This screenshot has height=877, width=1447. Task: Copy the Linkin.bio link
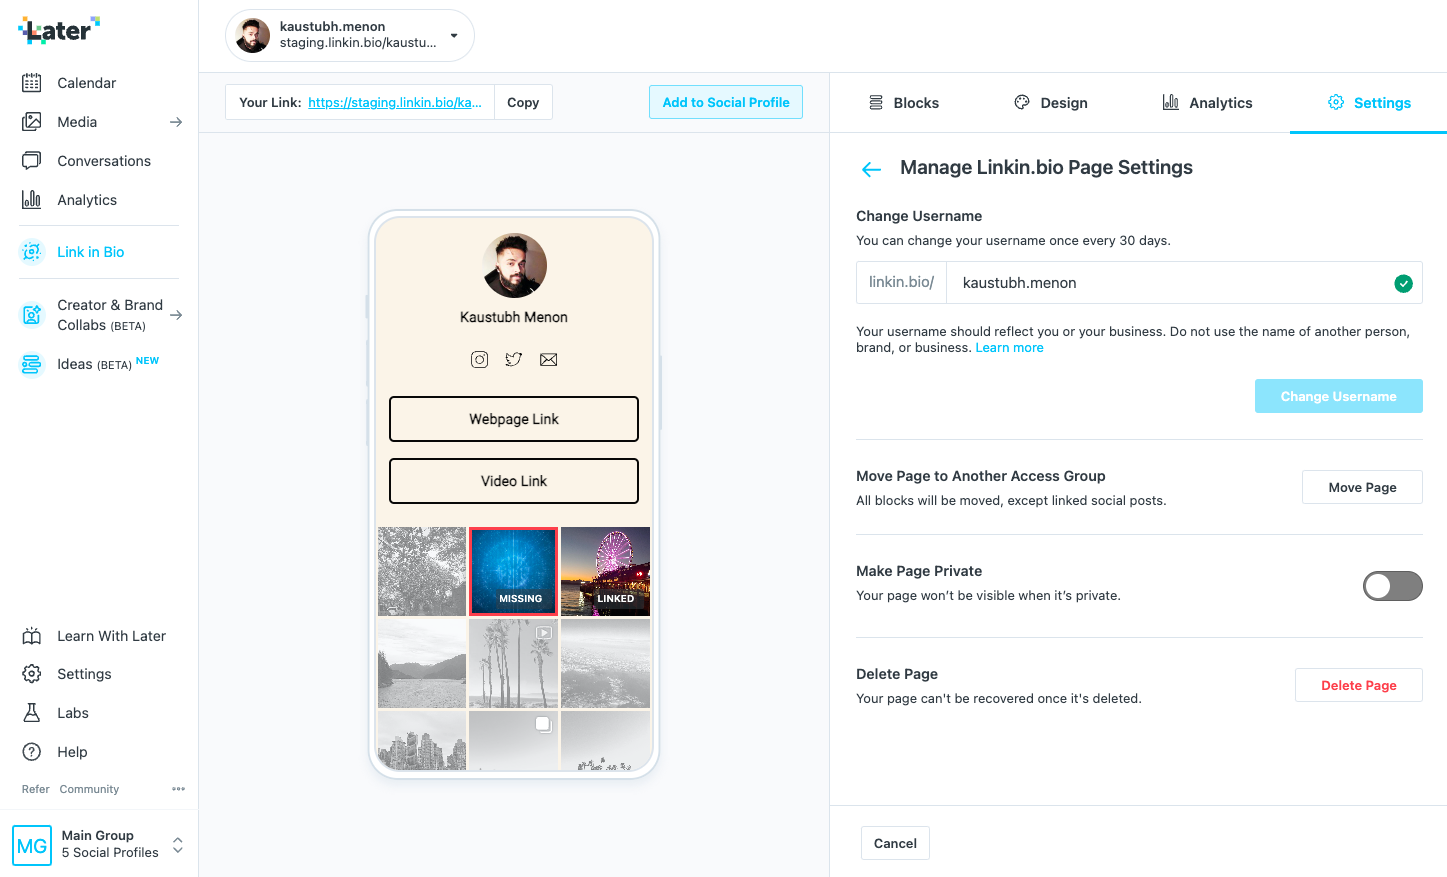(x=523, y=102)
